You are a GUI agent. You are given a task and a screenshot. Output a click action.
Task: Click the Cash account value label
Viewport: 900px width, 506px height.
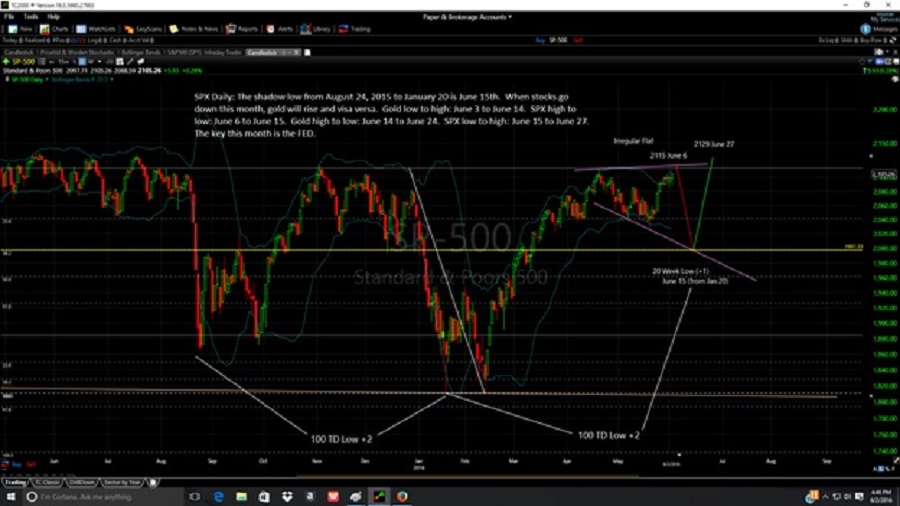point(117,40)
